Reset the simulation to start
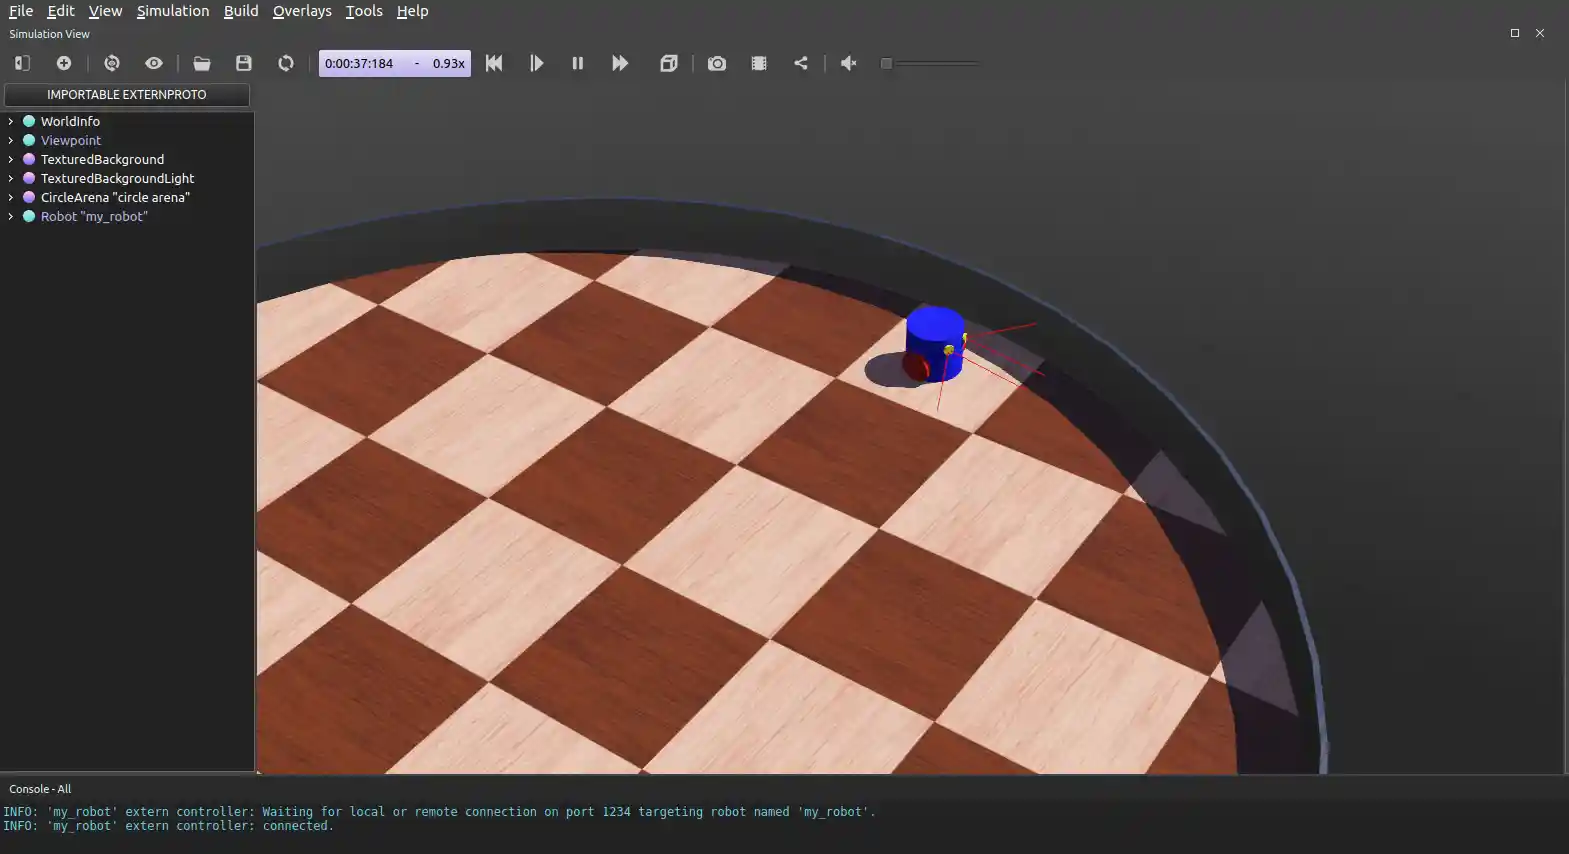This screenshot has height=854, width=1569. (494, 63)
